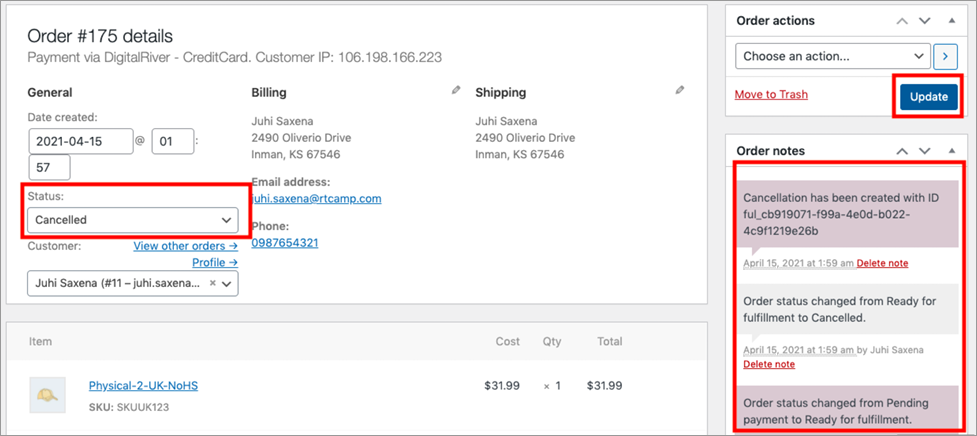Image resolution: width=977 pixels, height=436 pixels.
Task: Move Order notes panel down
Action: 925,151
